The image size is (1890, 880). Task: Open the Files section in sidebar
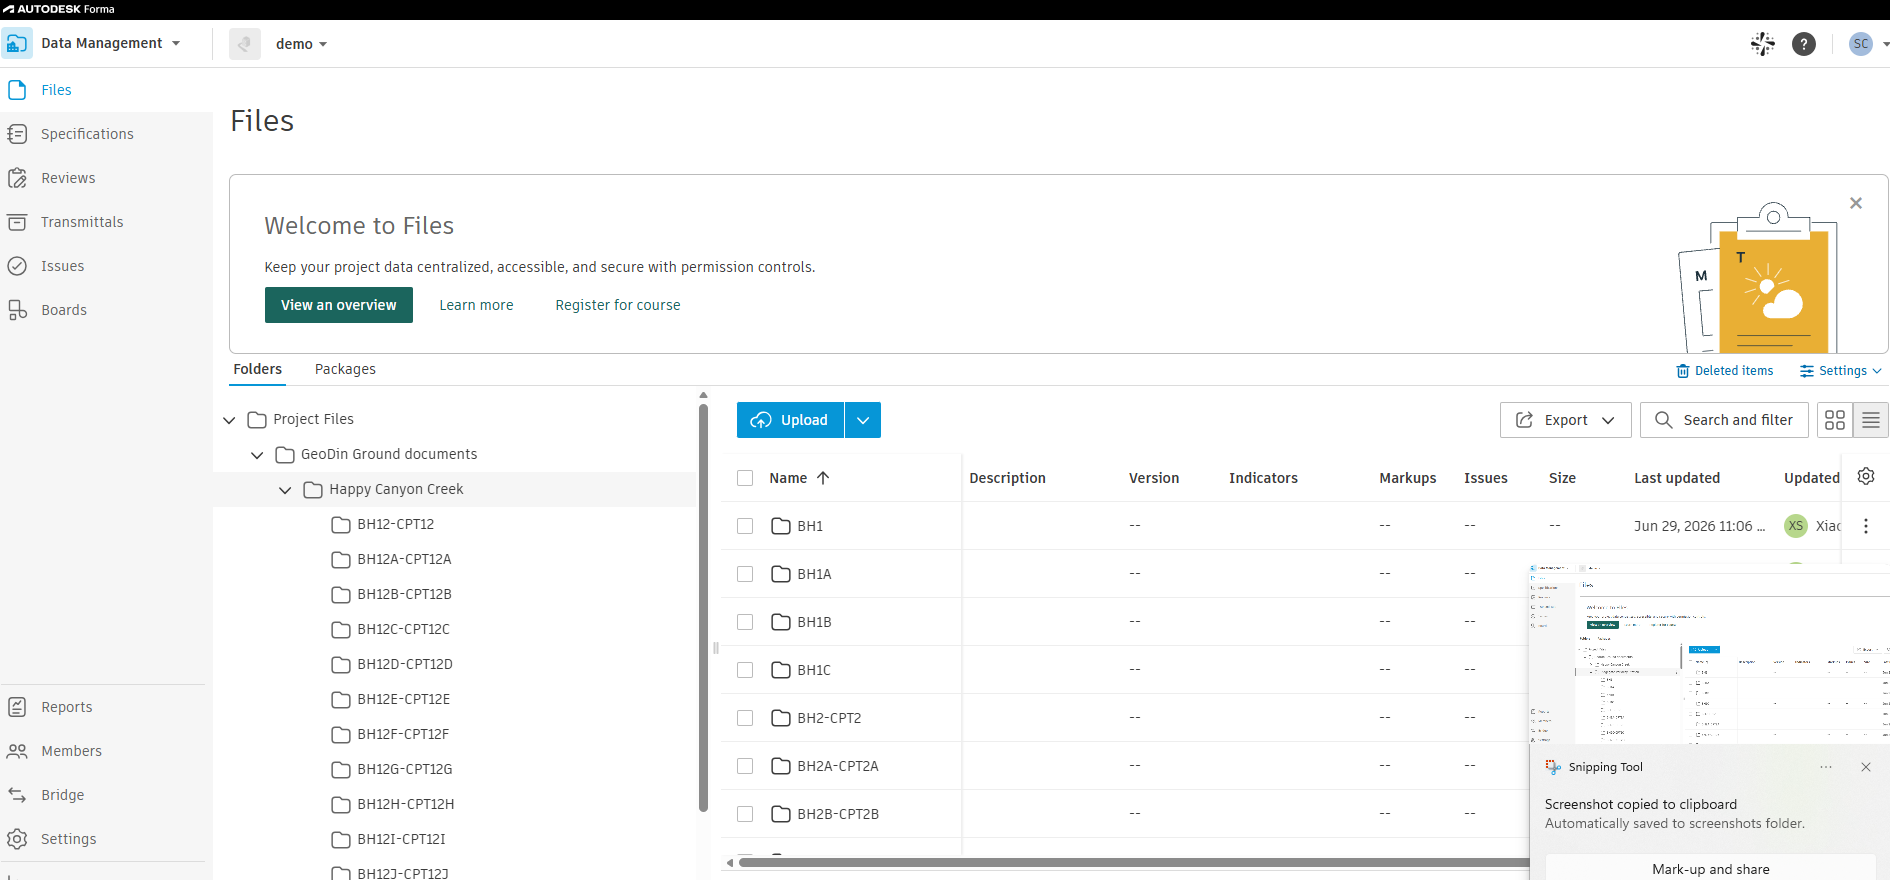tap(56, 90)
